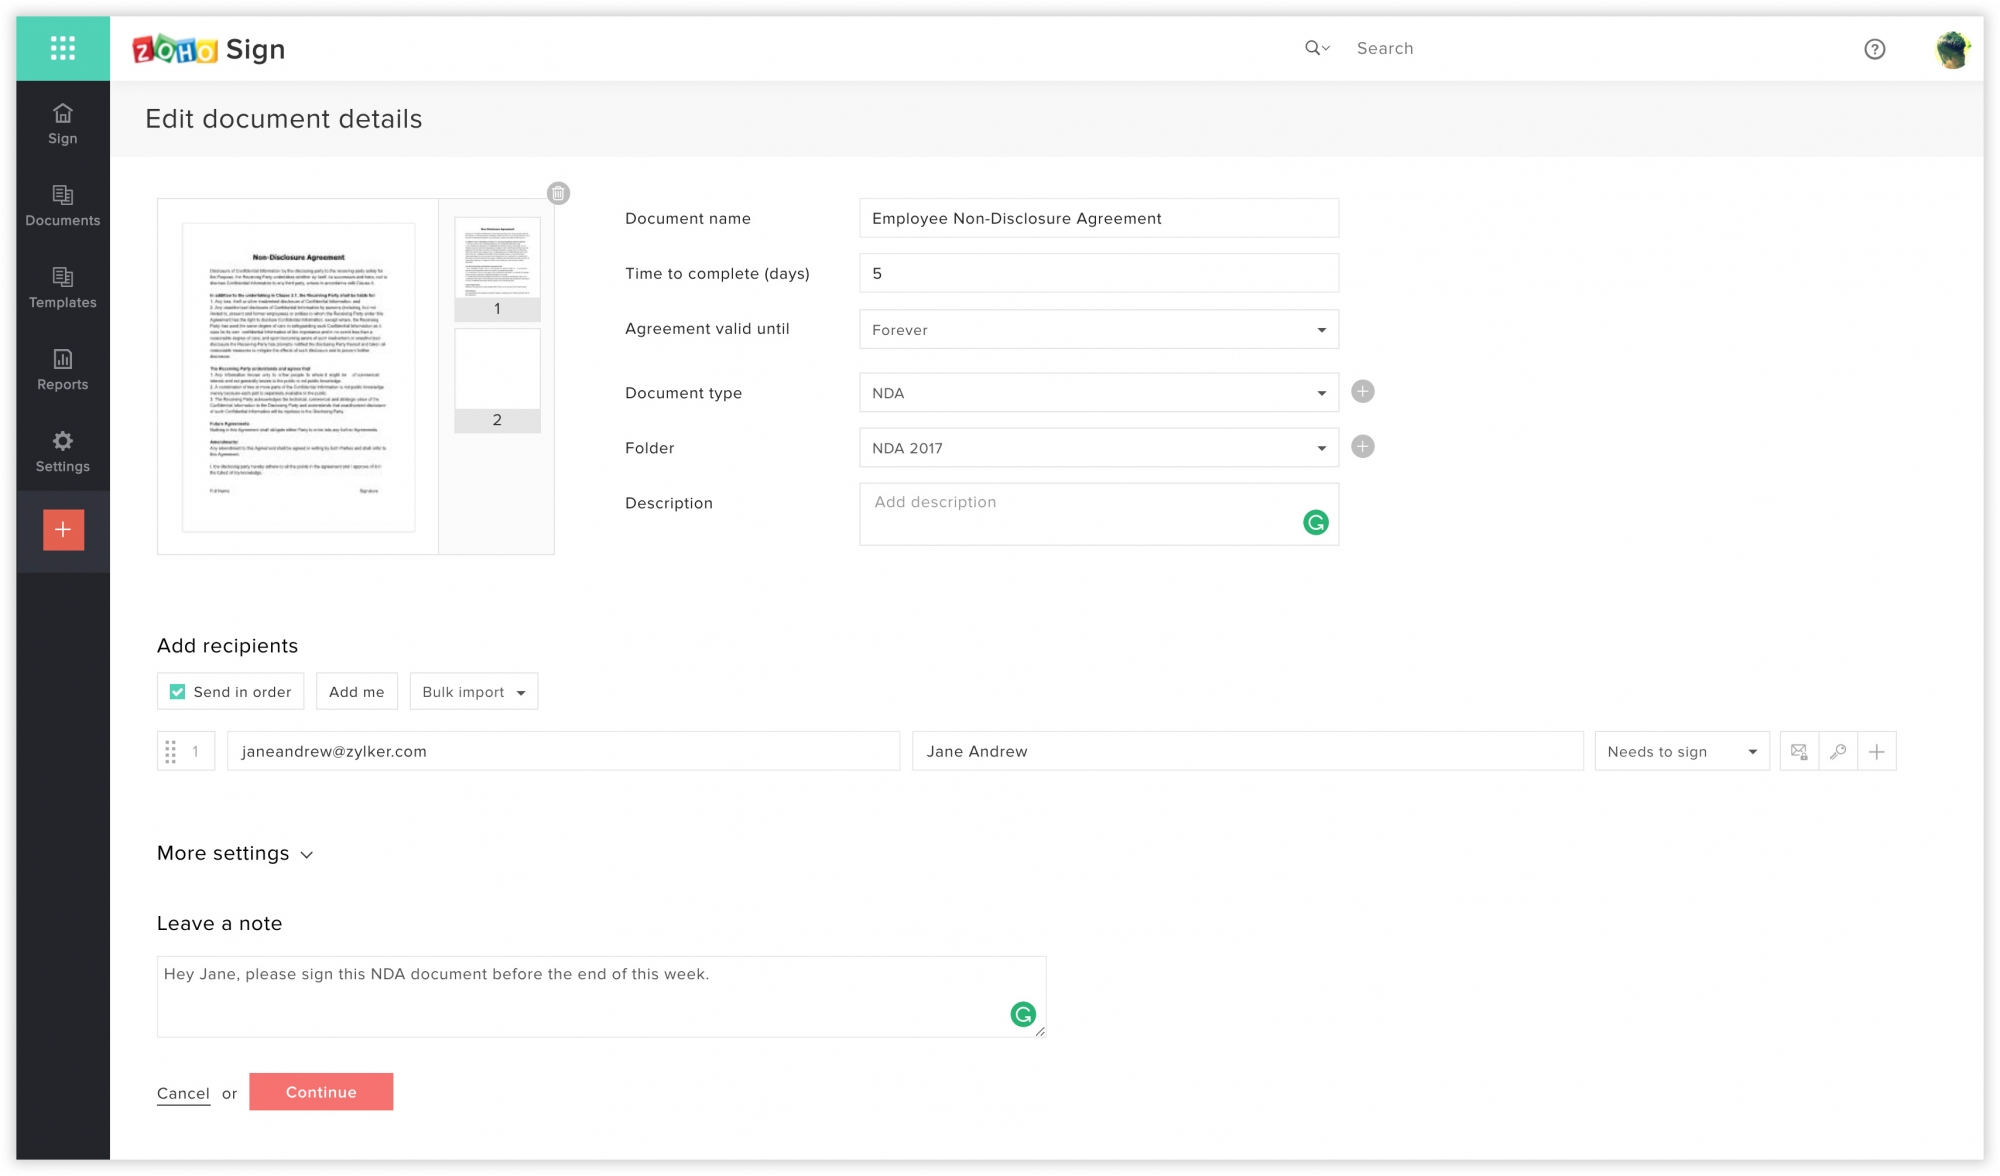Screen dimensions: 2000x1176
Task: Go to Documents in the sidebar
Action: tap(63, 206)
